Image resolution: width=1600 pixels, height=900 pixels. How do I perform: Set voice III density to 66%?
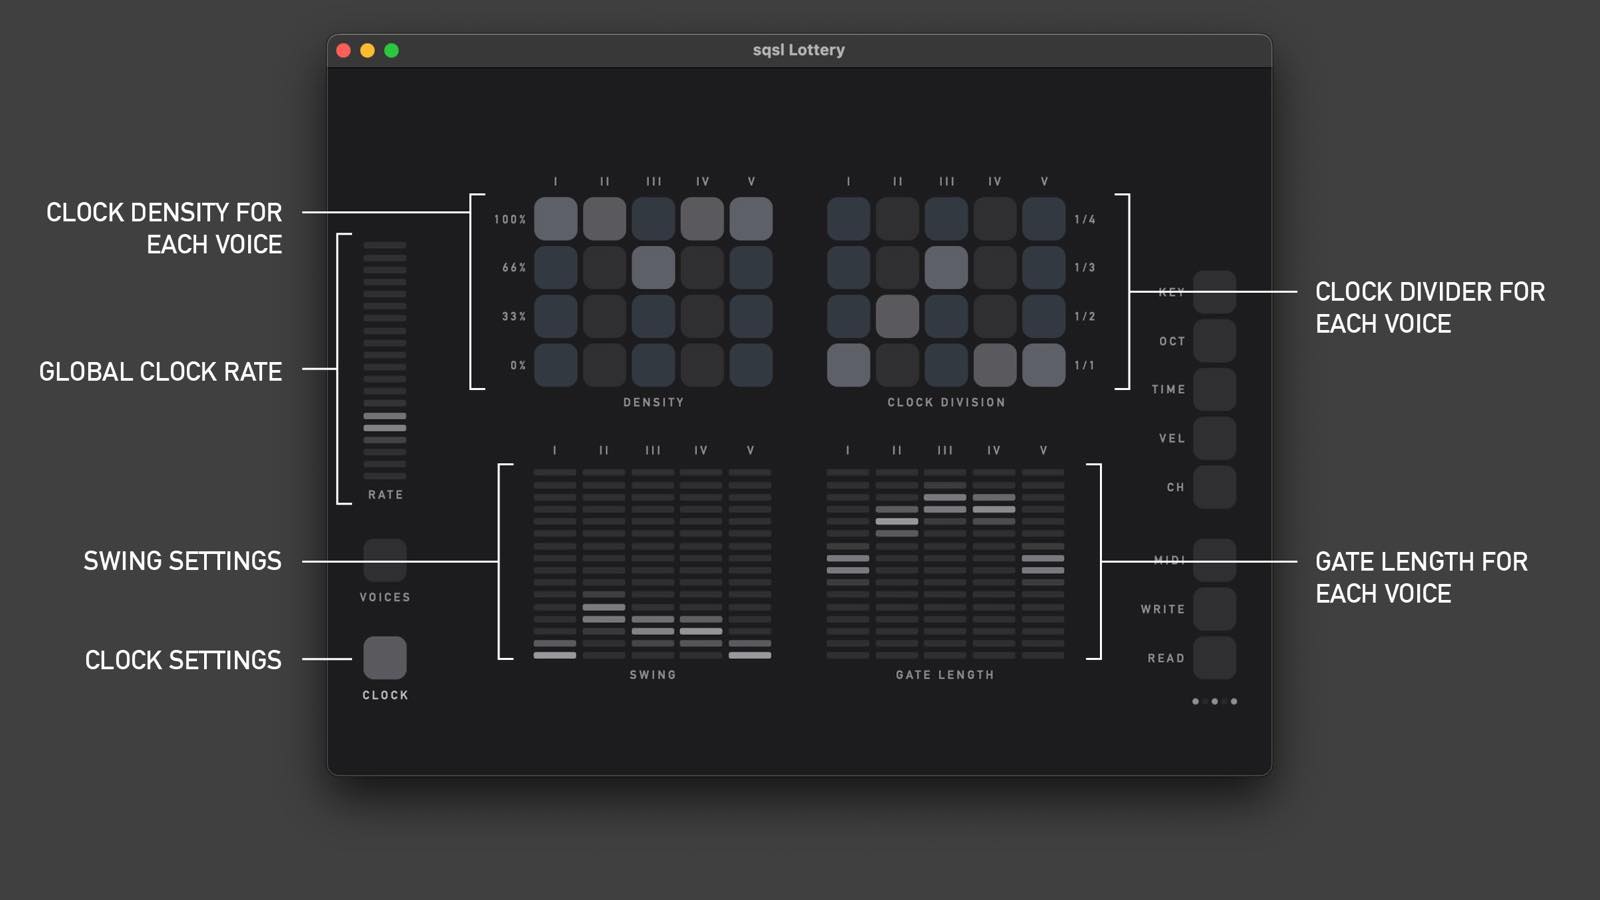pos(653,268)
